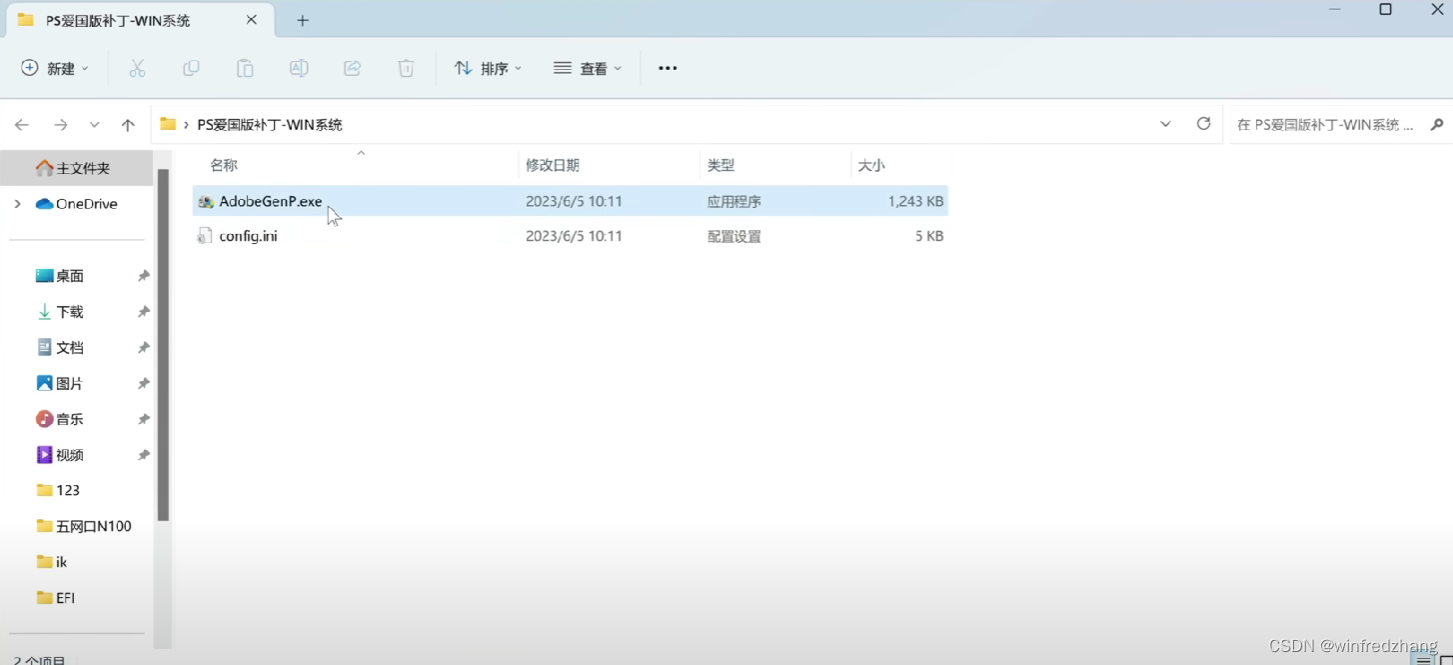Click the 5 KB size cell
The width and height of the screenshot is (1453, 665).
click(x=928, y=236)
